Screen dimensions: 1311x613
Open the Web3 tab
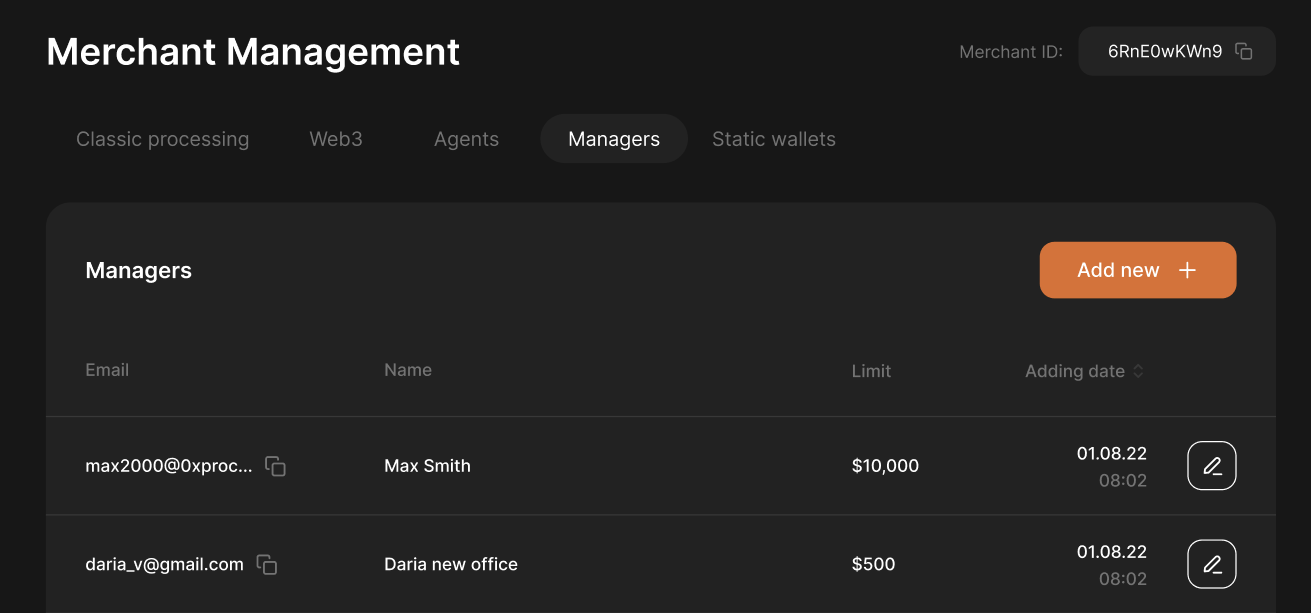click(336, 139)
